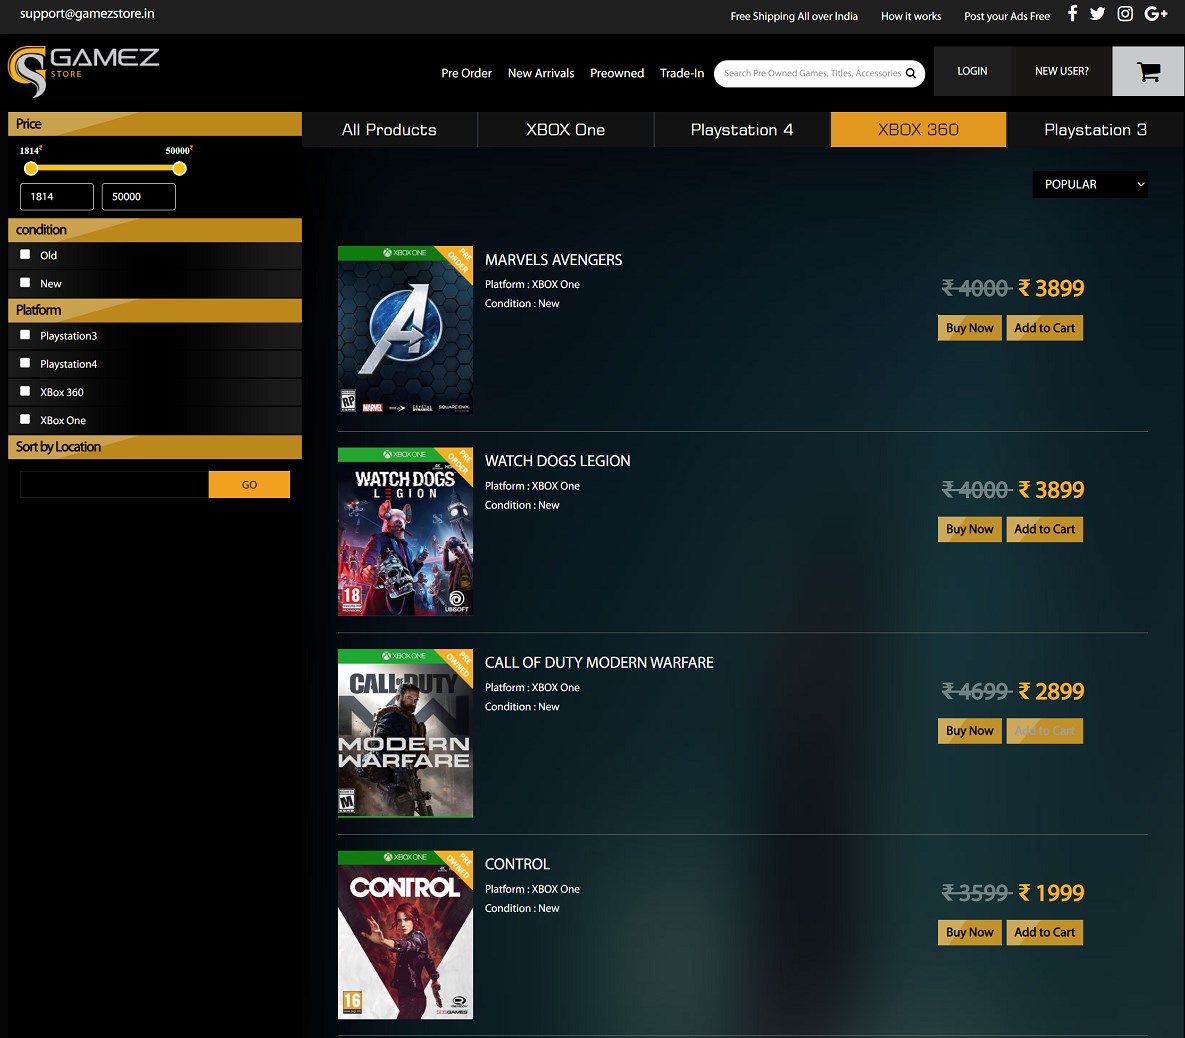Screen dimensions: 1185x1038
Task: Open the Instagram page
Action: click(x=1124, y=13)
